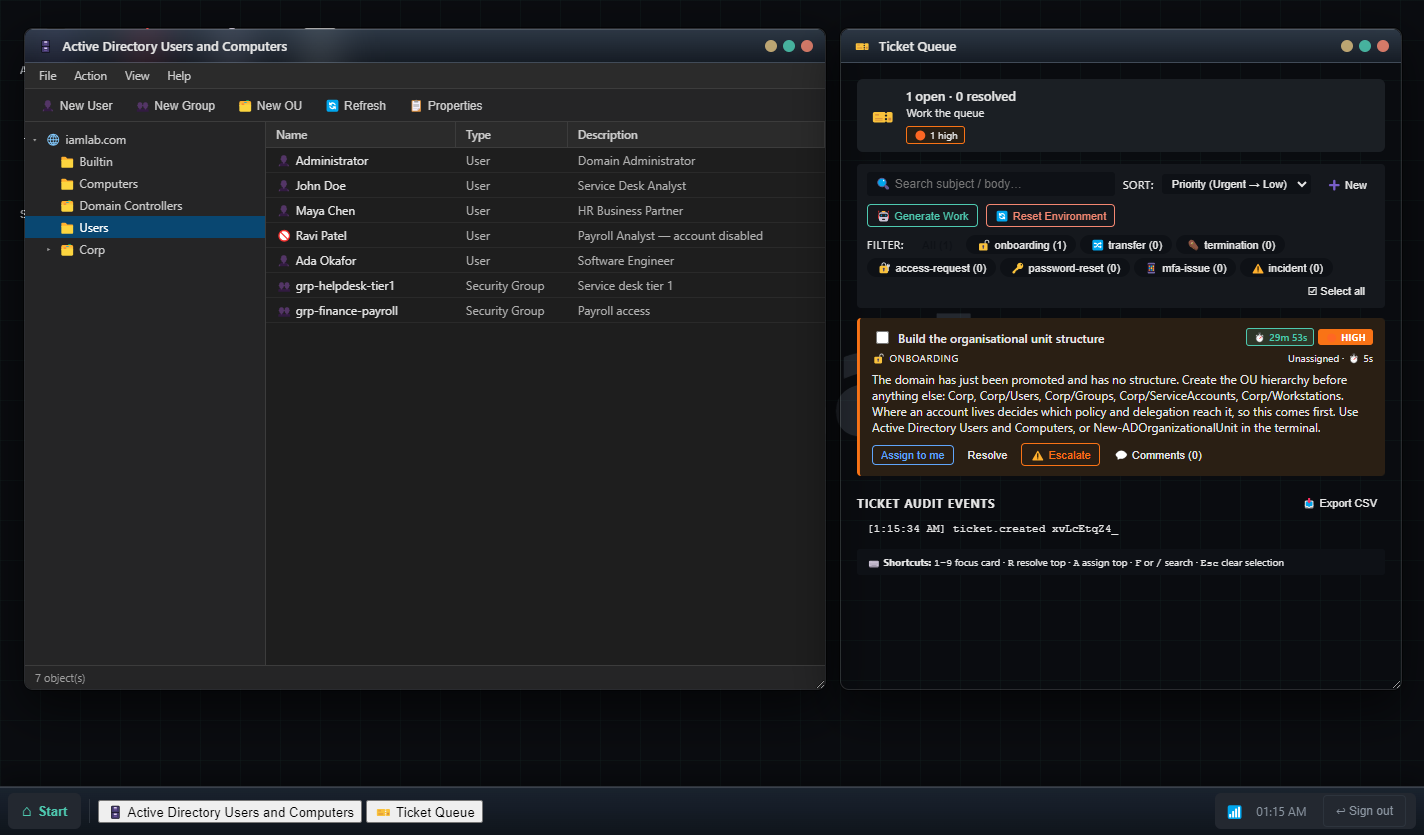
Task: Open the View menu
Action: pyautogui.click(x=137, y=76)
